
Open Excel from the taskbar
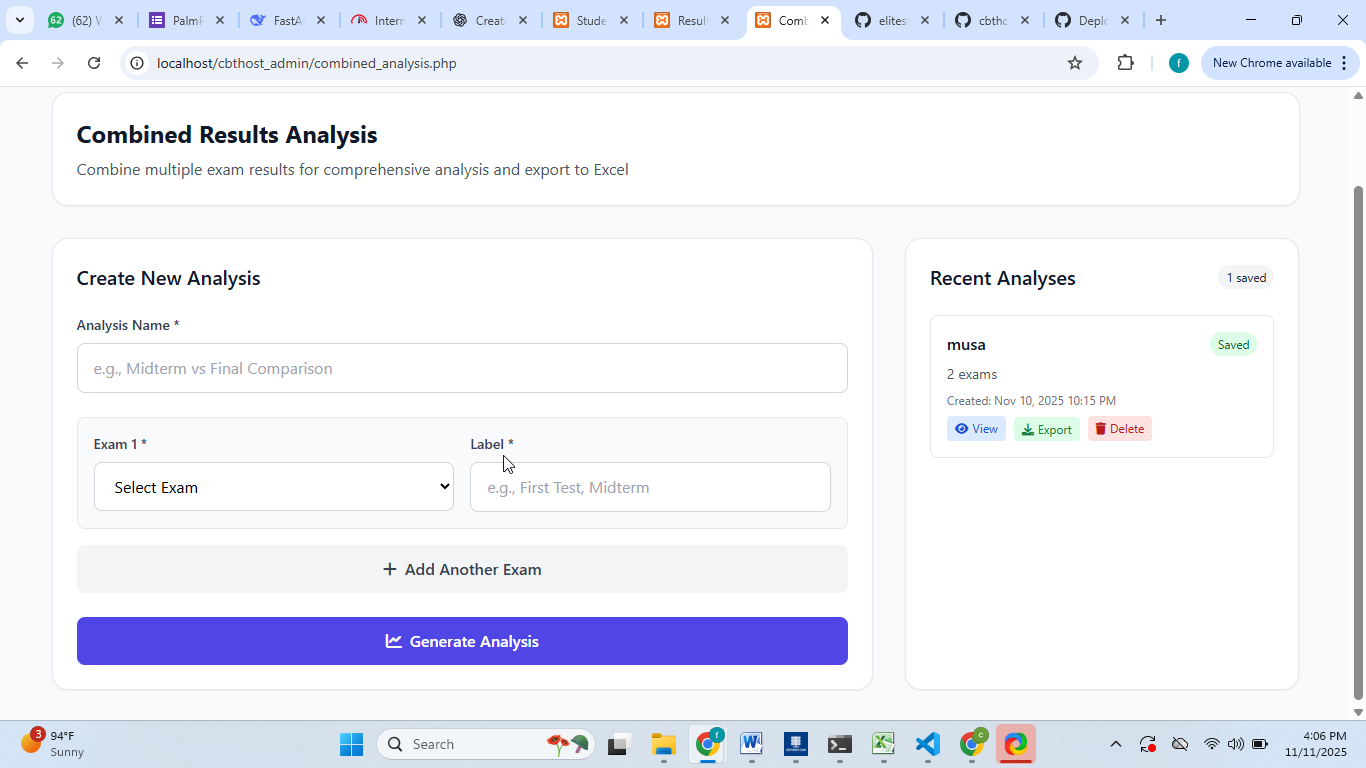[x=883, y=744]
